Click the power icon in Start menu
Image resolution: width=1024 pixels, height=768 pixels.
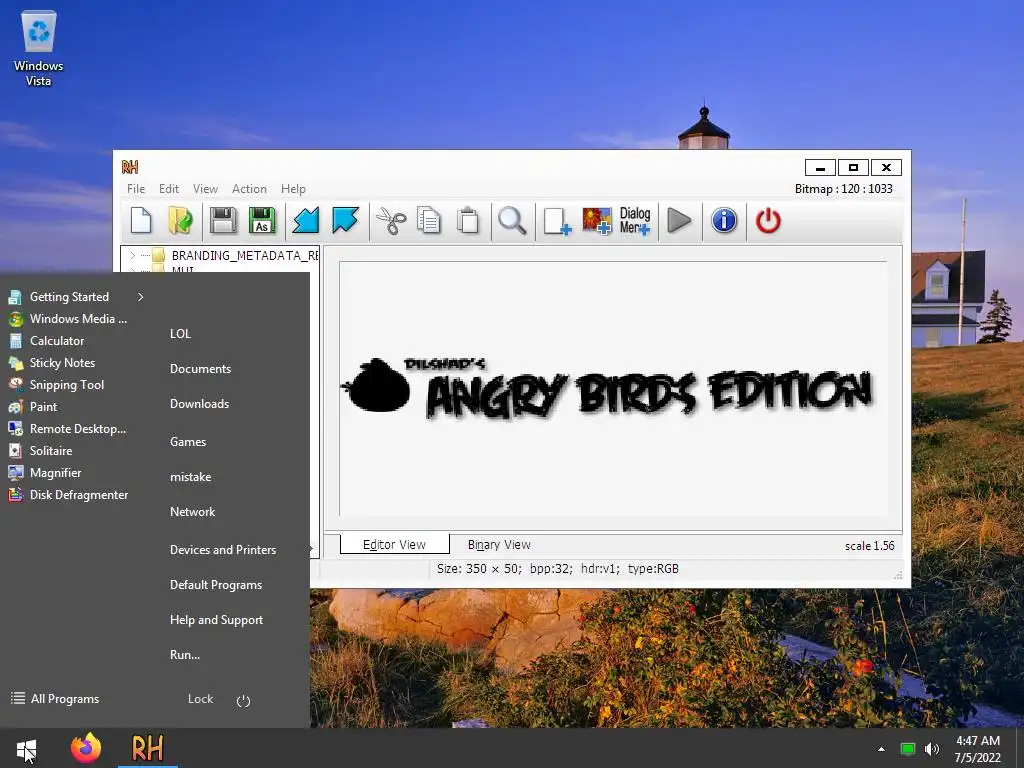[x=243, y=701]
